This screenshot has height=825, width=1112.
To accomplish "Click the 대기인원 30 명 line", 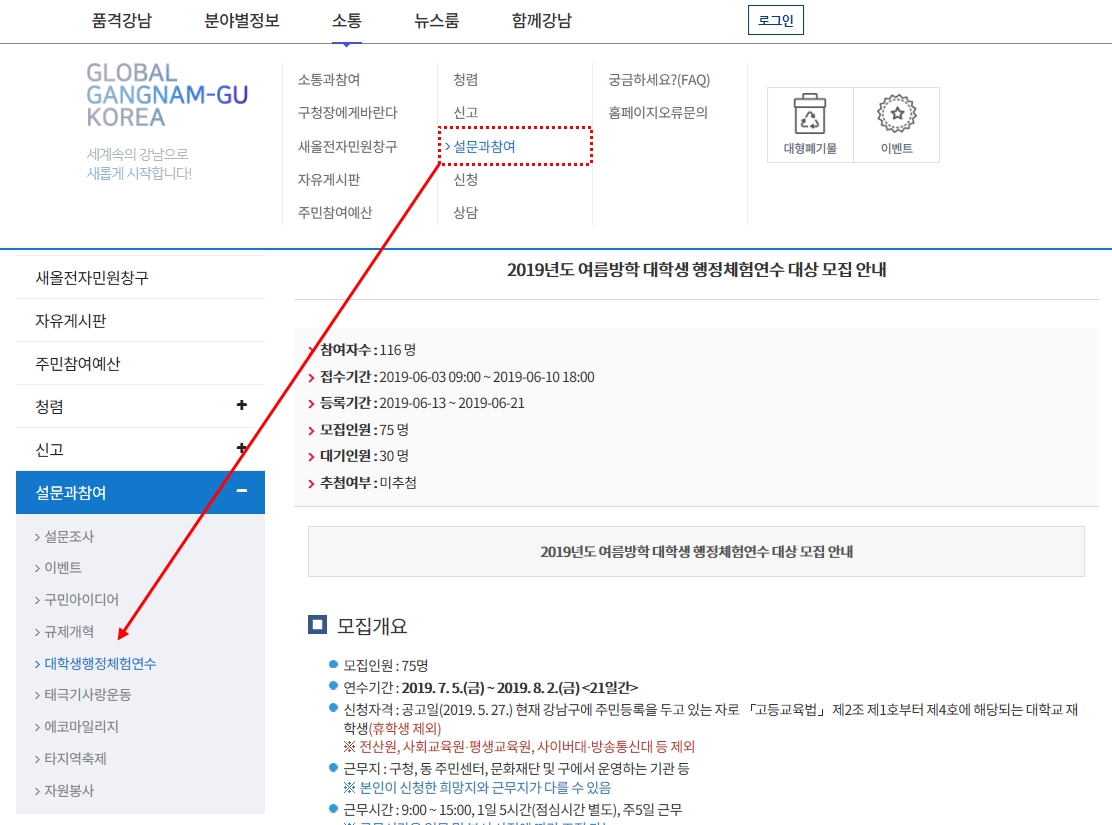I will [x=364, y=456].
